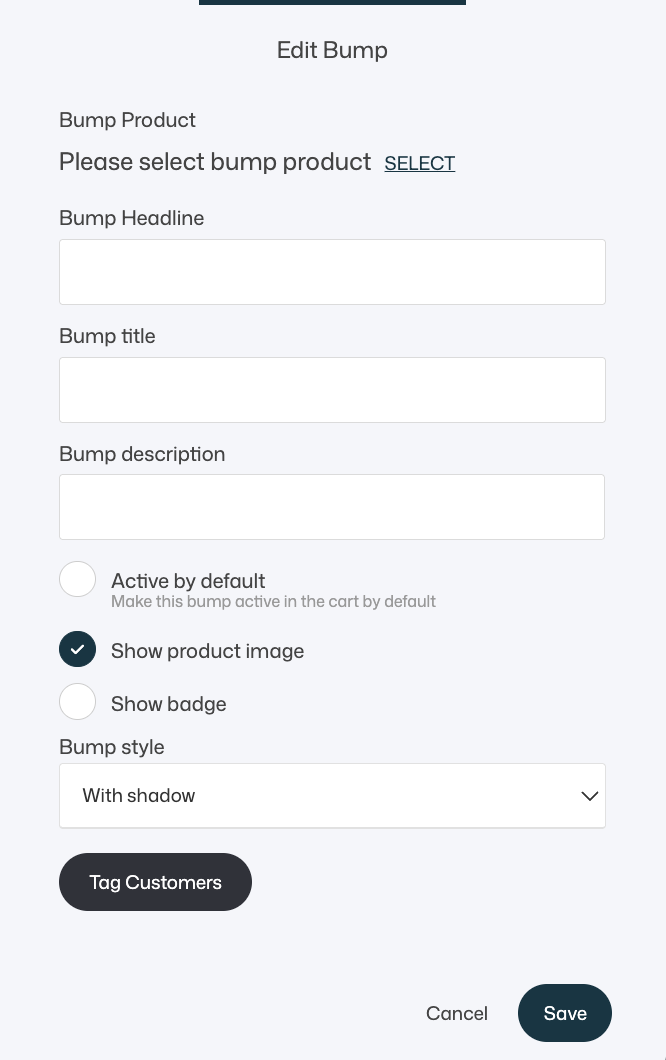Open the Bump style dropdown showing With shadow
666x1060 pixels.
tap(332, 796)
